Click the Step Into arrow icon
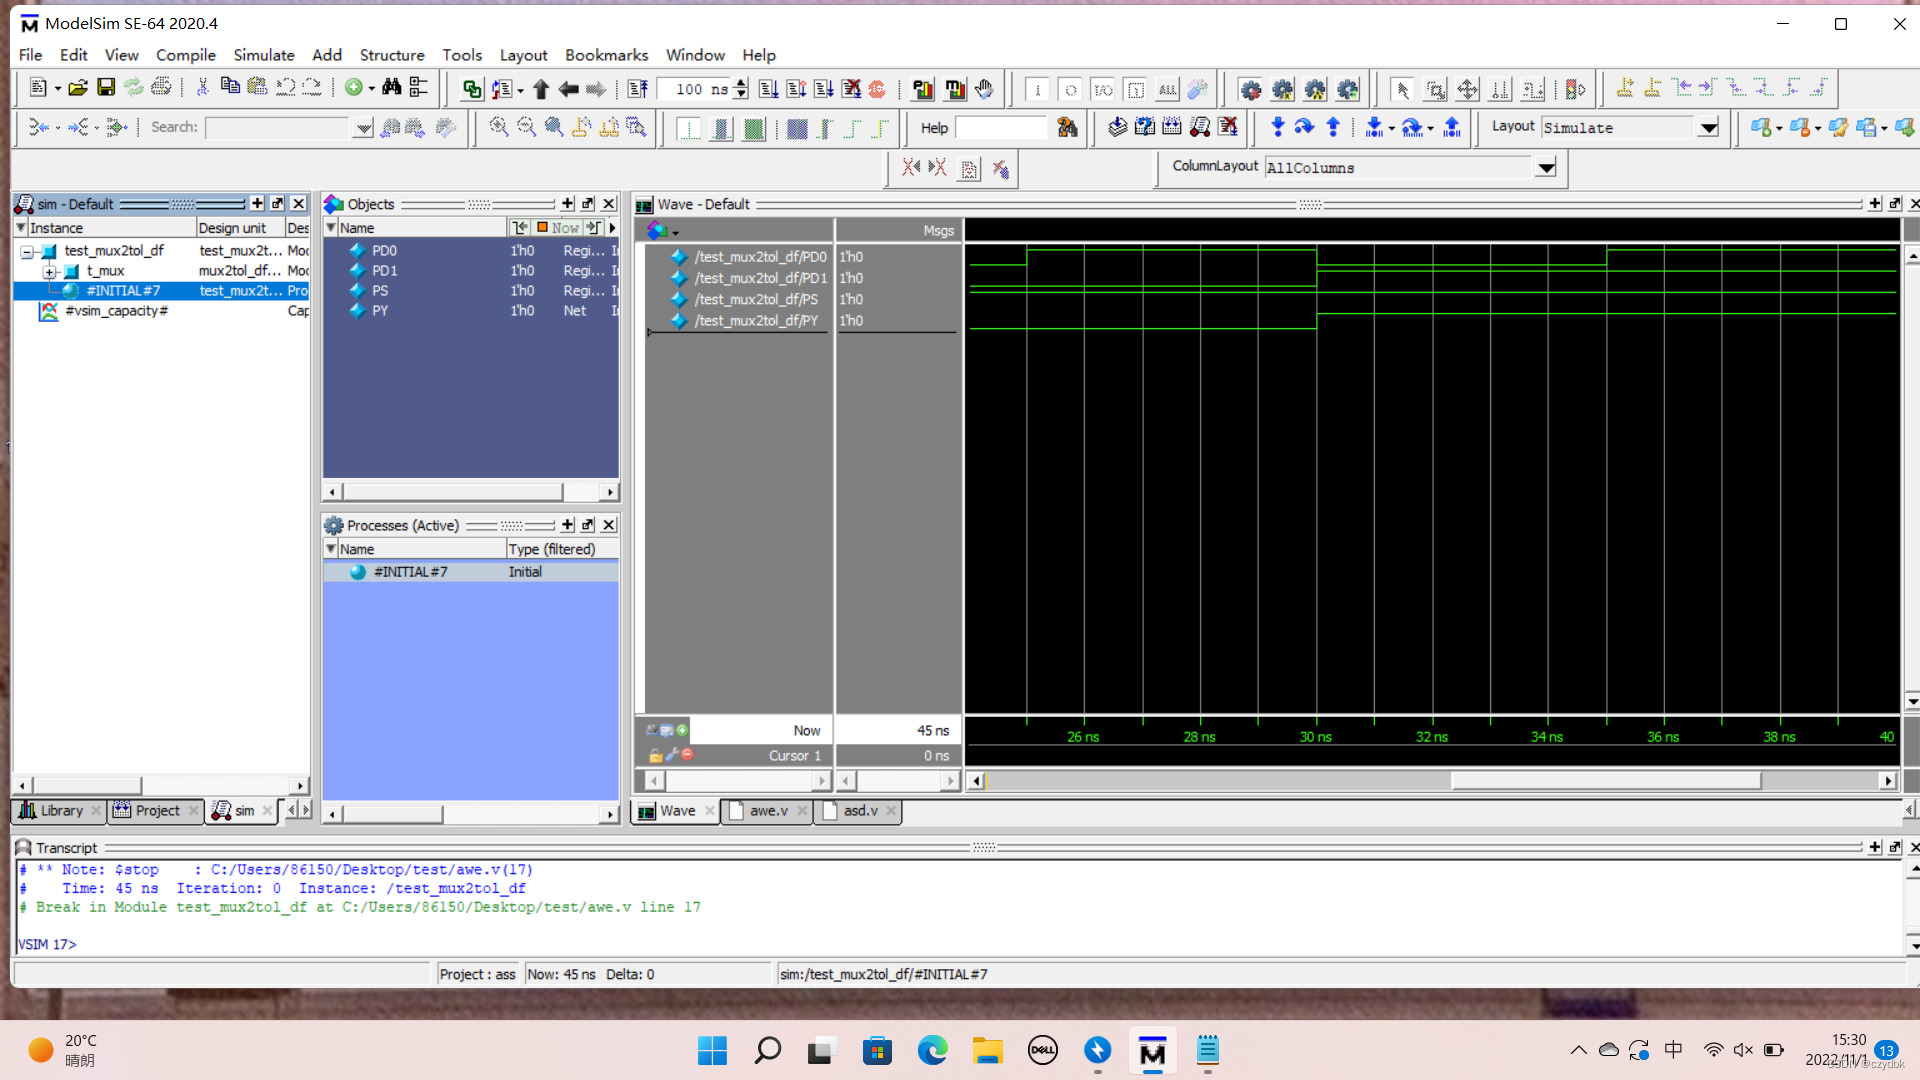This screenshot has height=1080, width=1920. point(1277,127)
